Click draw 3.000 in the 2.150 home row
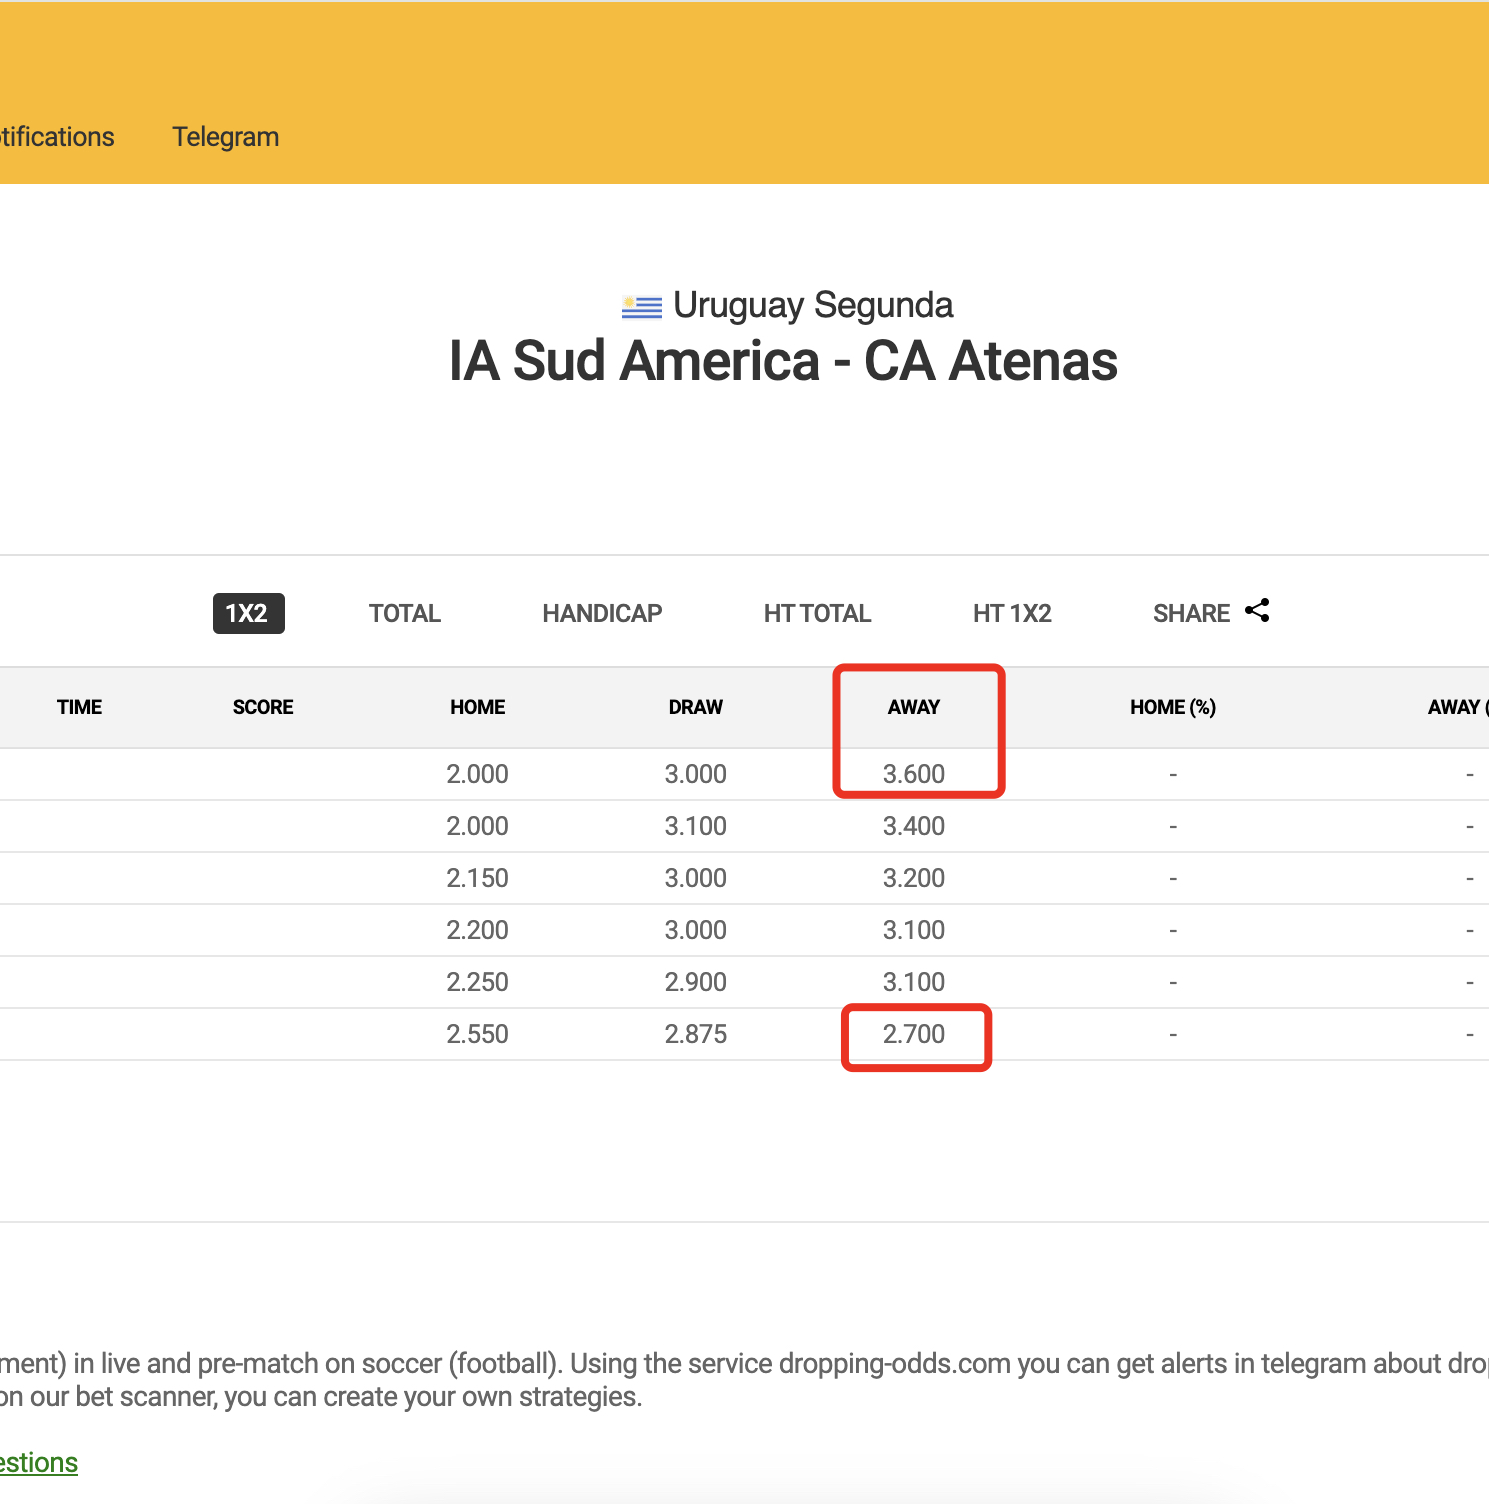 [x=696, y=878]
